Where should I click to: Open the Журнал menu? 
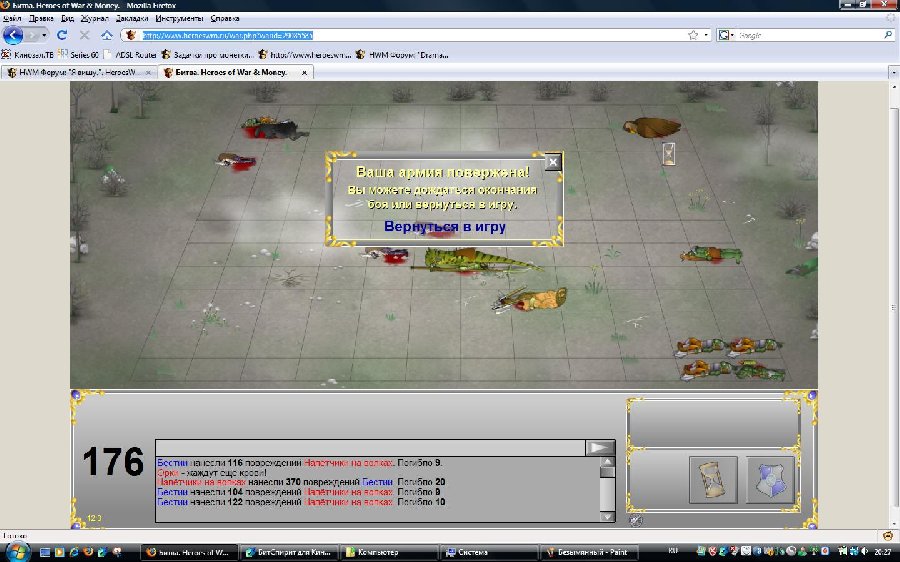tap(95, 18)
